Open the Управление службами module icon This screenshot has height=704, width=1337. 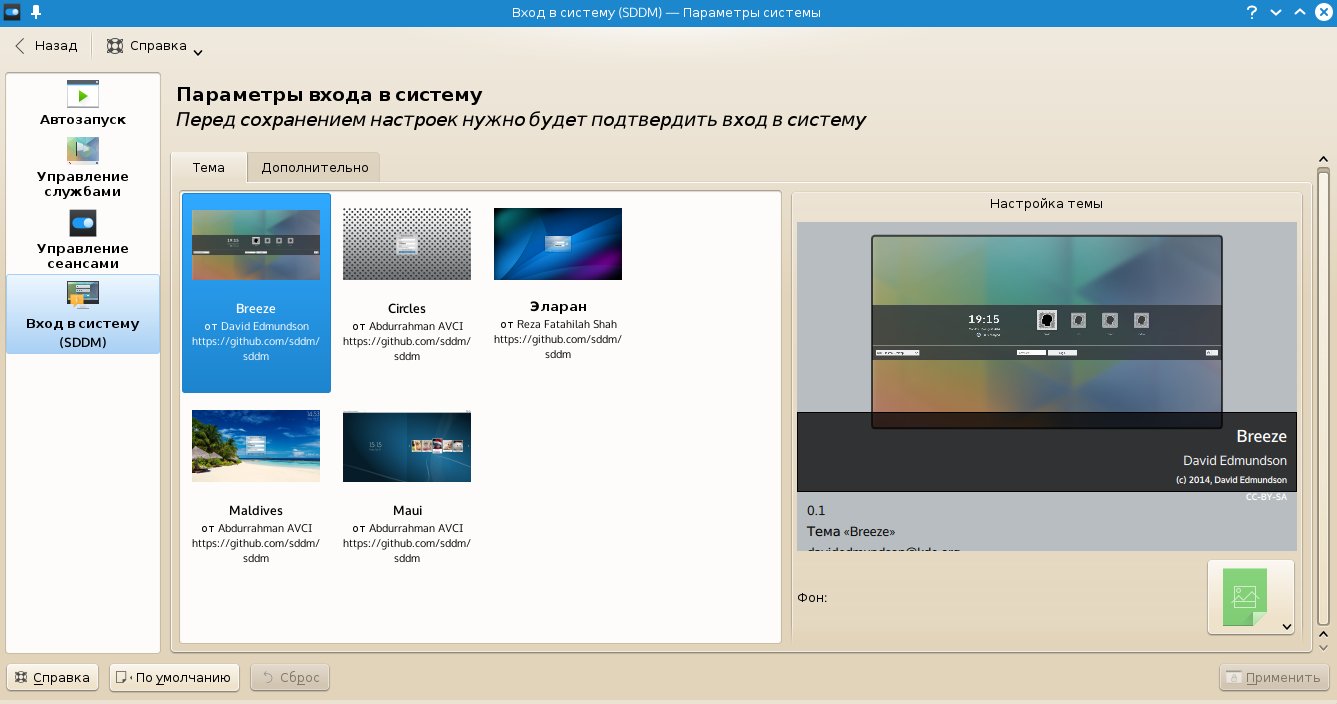[x=83, y=151]
